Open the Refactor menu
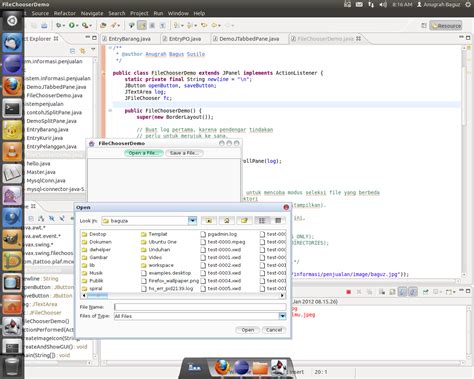Screen dimensions: 474x379 click(65, 13)
